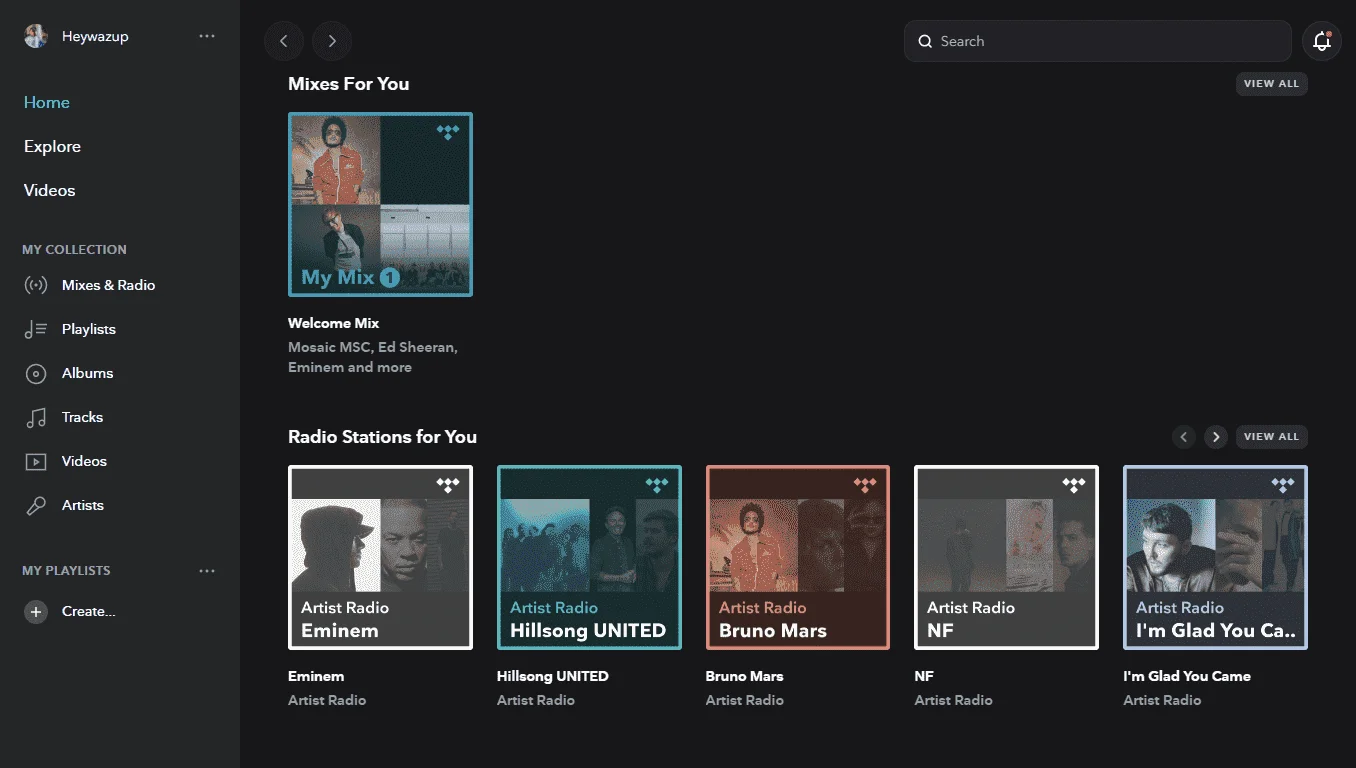Viewport: 1356px width, 768px height.
Task: Open the main Videos section below Explore
Action: (x=49, y=190)
